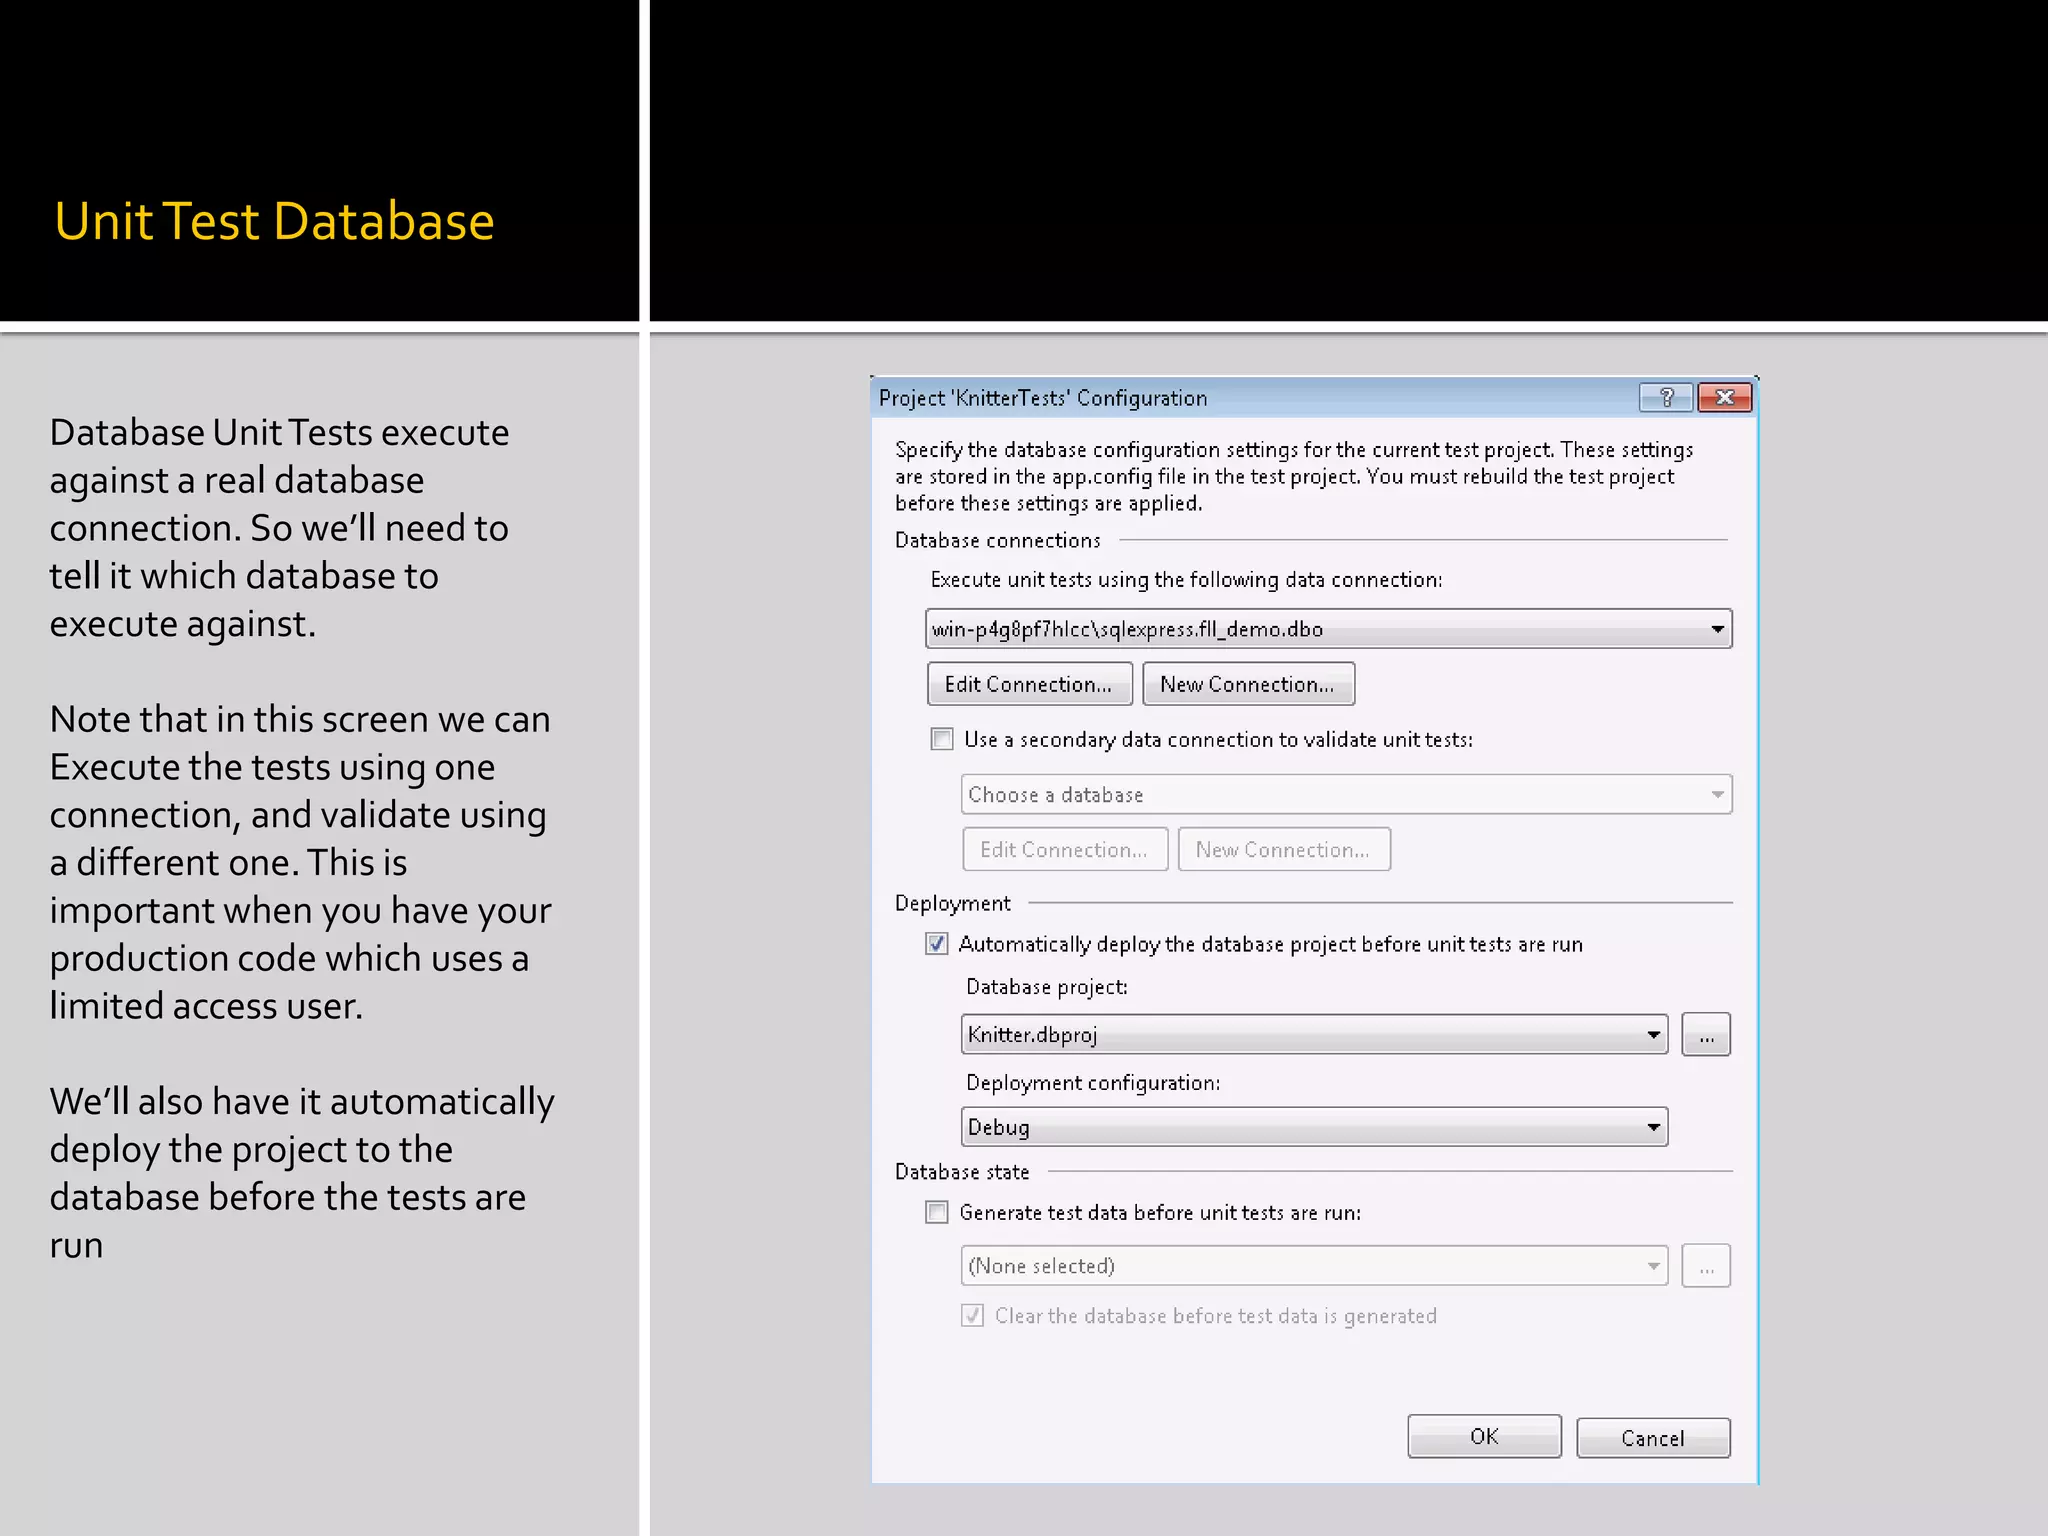Browse for database project with ellipsis button
Screen dimensions: 2048x1536
[1706, 1035]
